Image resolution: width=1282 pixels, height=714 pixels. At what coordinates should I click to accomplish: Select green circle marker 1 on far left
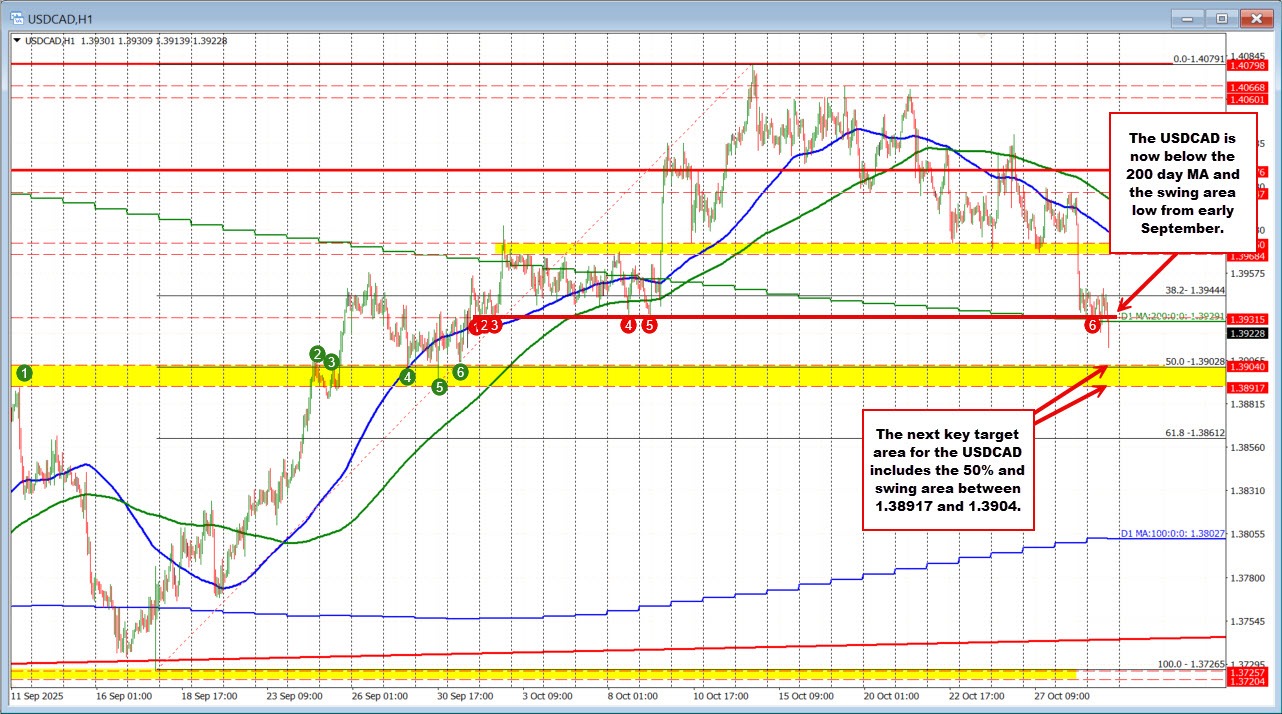22,373
